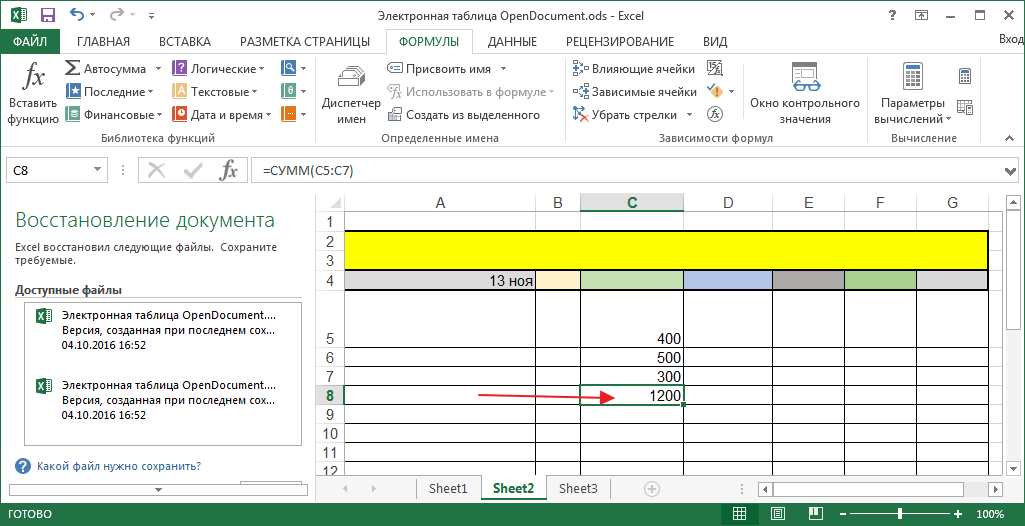Image resolution: width=1025 pixels, height=526 pixels.
Task: Switch to Page Layout view in status bar
Action: click(x=778, y=513)
